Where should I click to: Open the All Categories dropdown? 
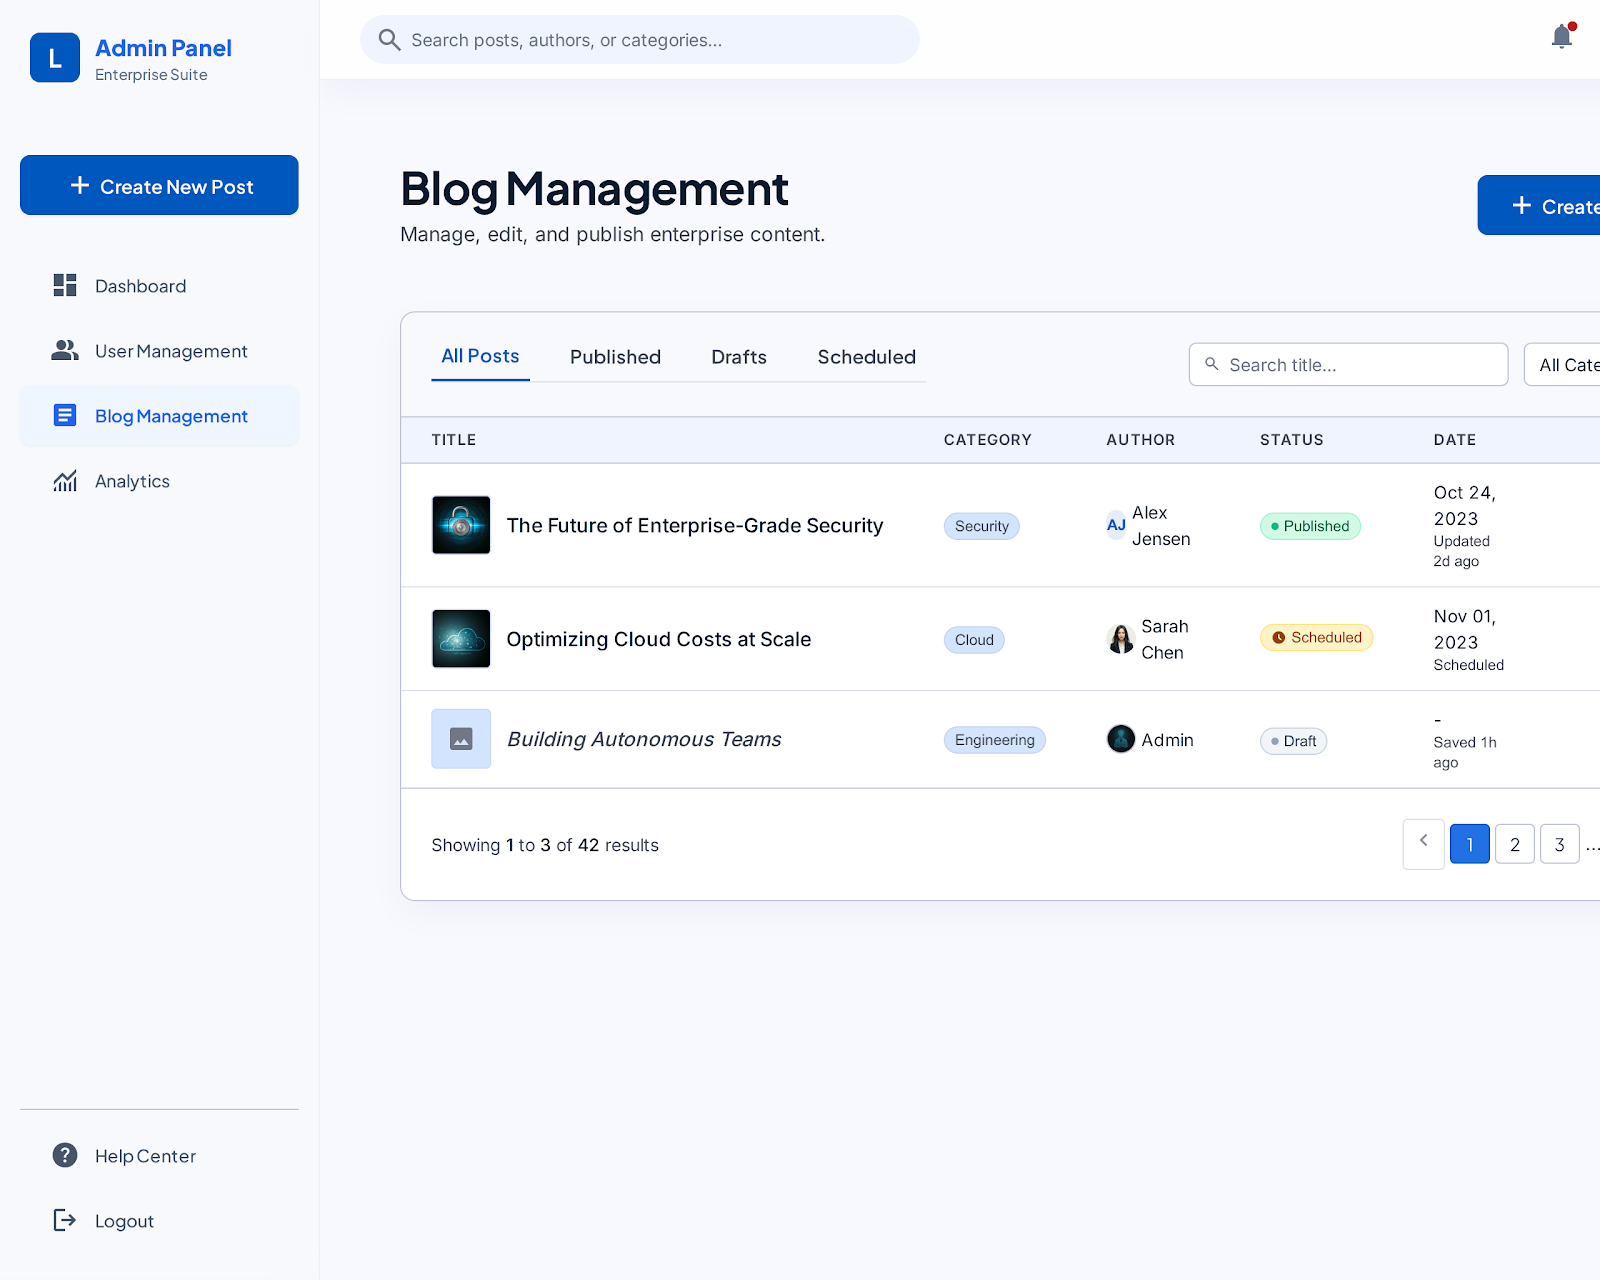[1562, 365]
